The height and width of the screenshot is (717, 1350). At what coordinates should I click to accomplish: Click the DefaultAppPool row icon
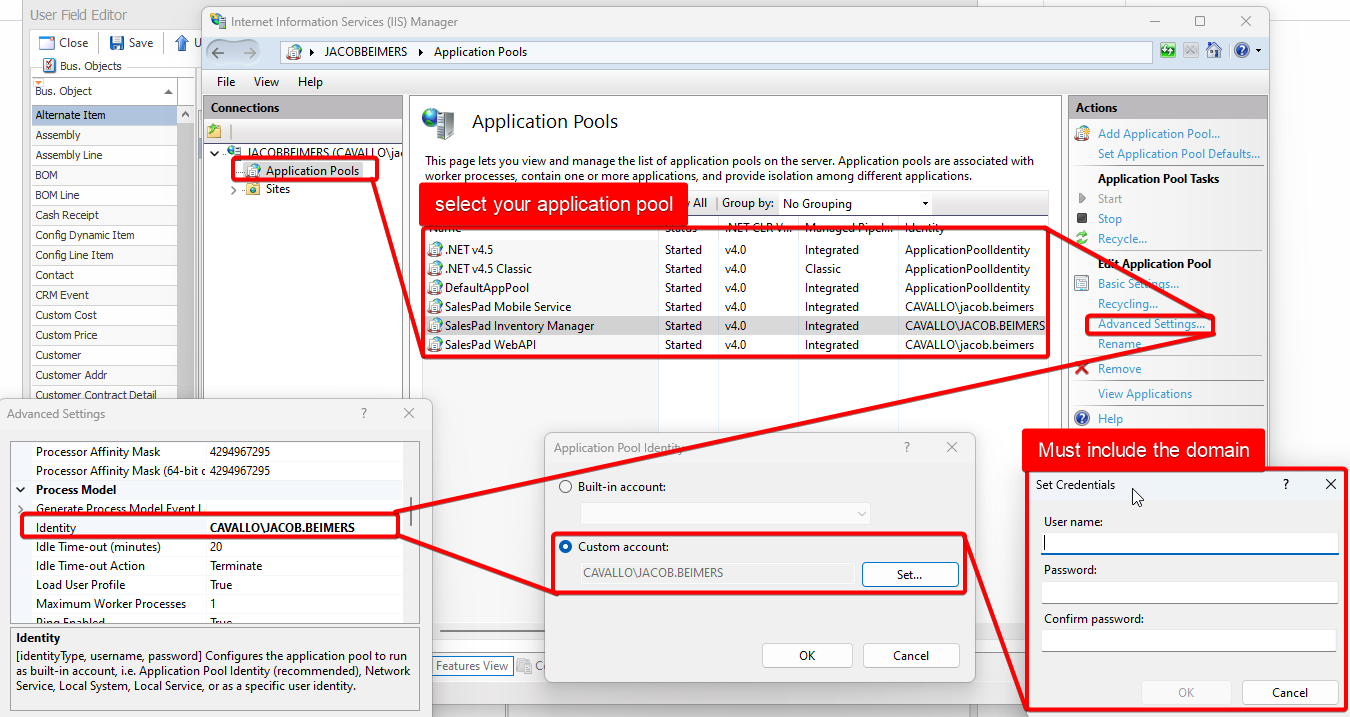pyautogui.click(x=435, y=288)
